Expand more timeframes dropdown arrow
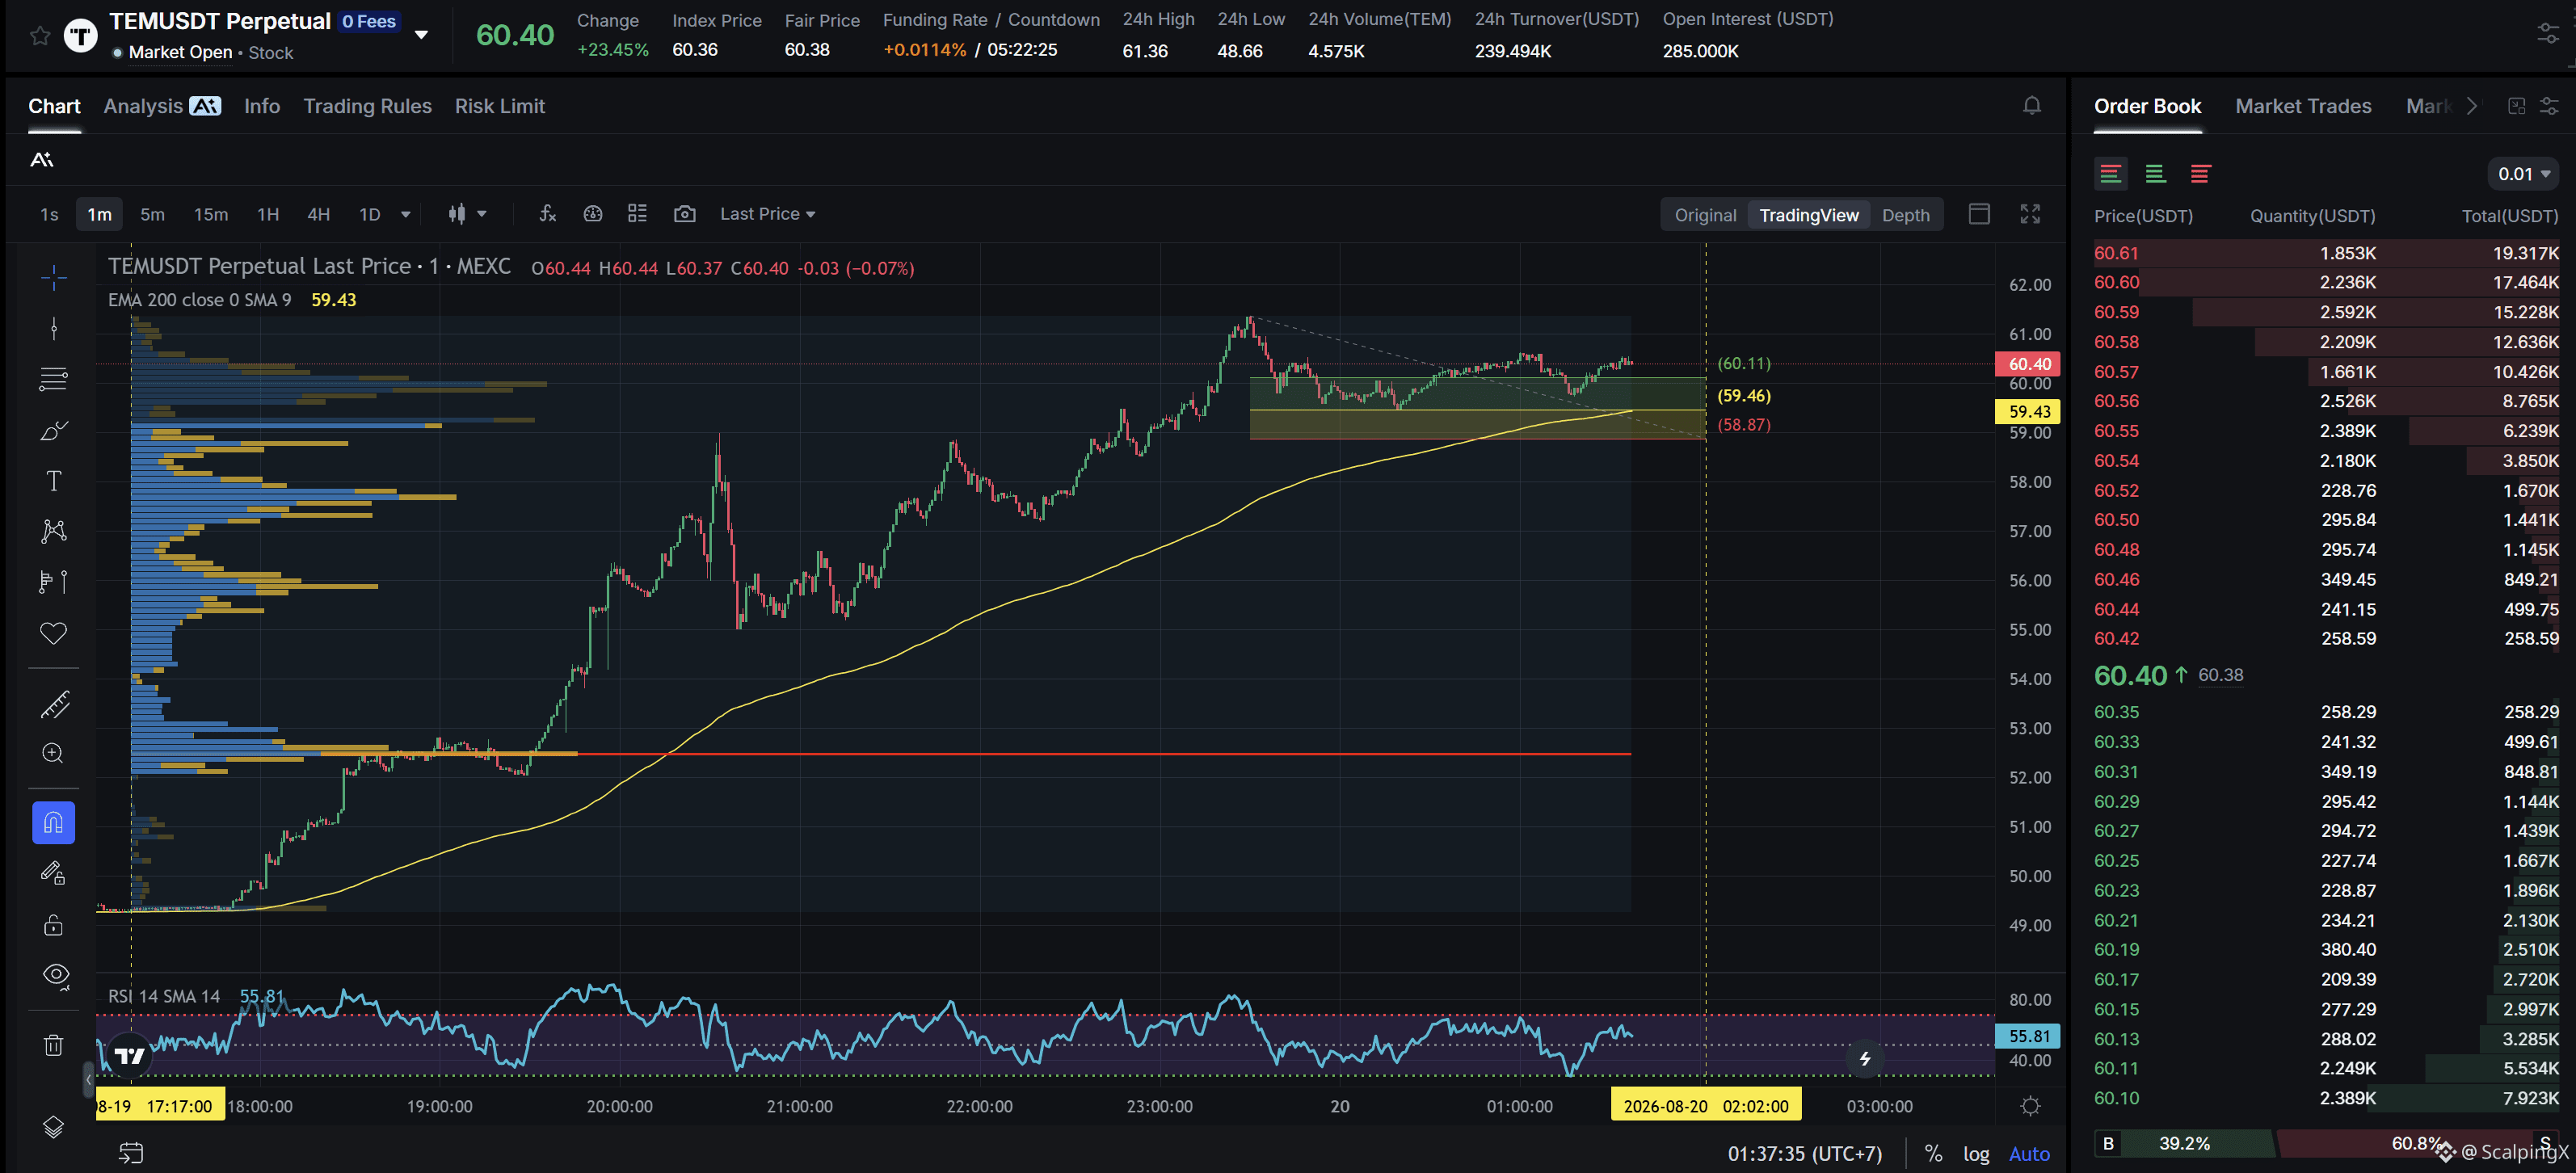The width and height of the screenshot is (2576, 1173). click(x=405, y=214)
